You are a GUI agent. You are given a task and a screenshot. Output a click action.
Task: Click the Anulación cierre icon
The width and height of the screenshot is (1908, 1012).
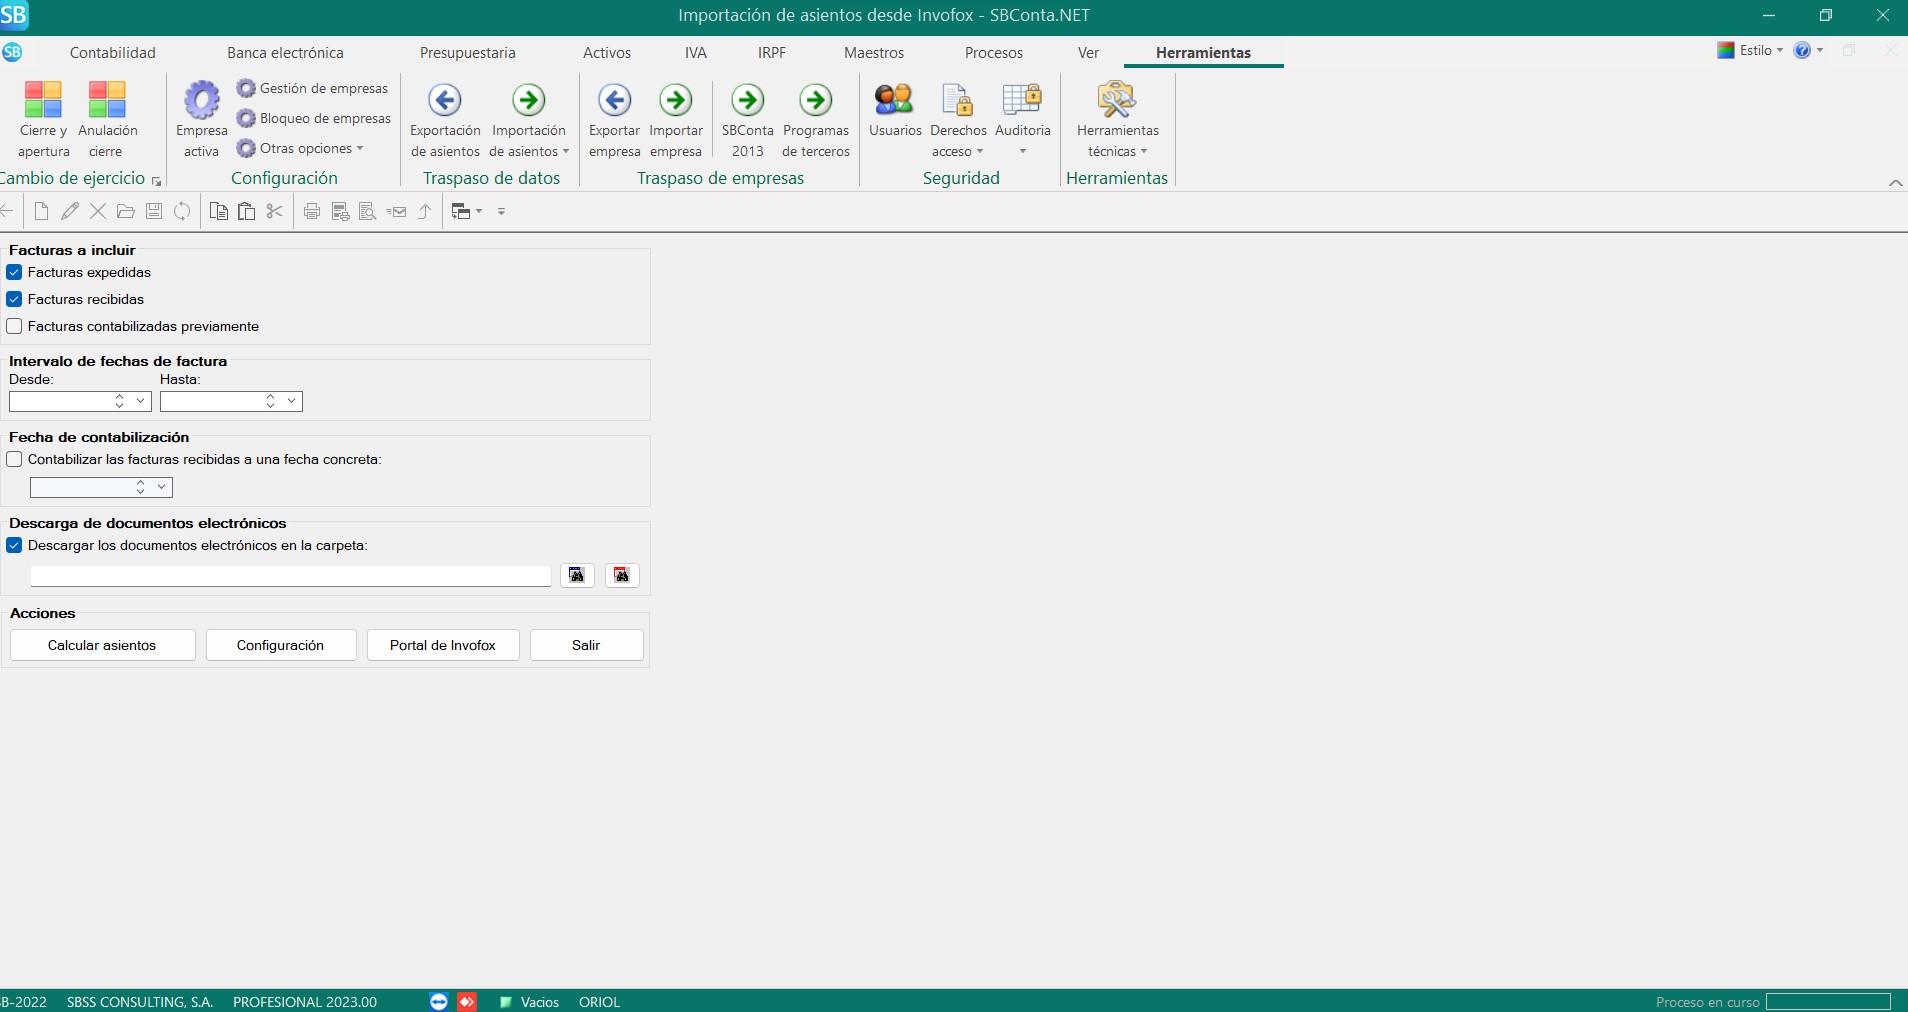107,100
